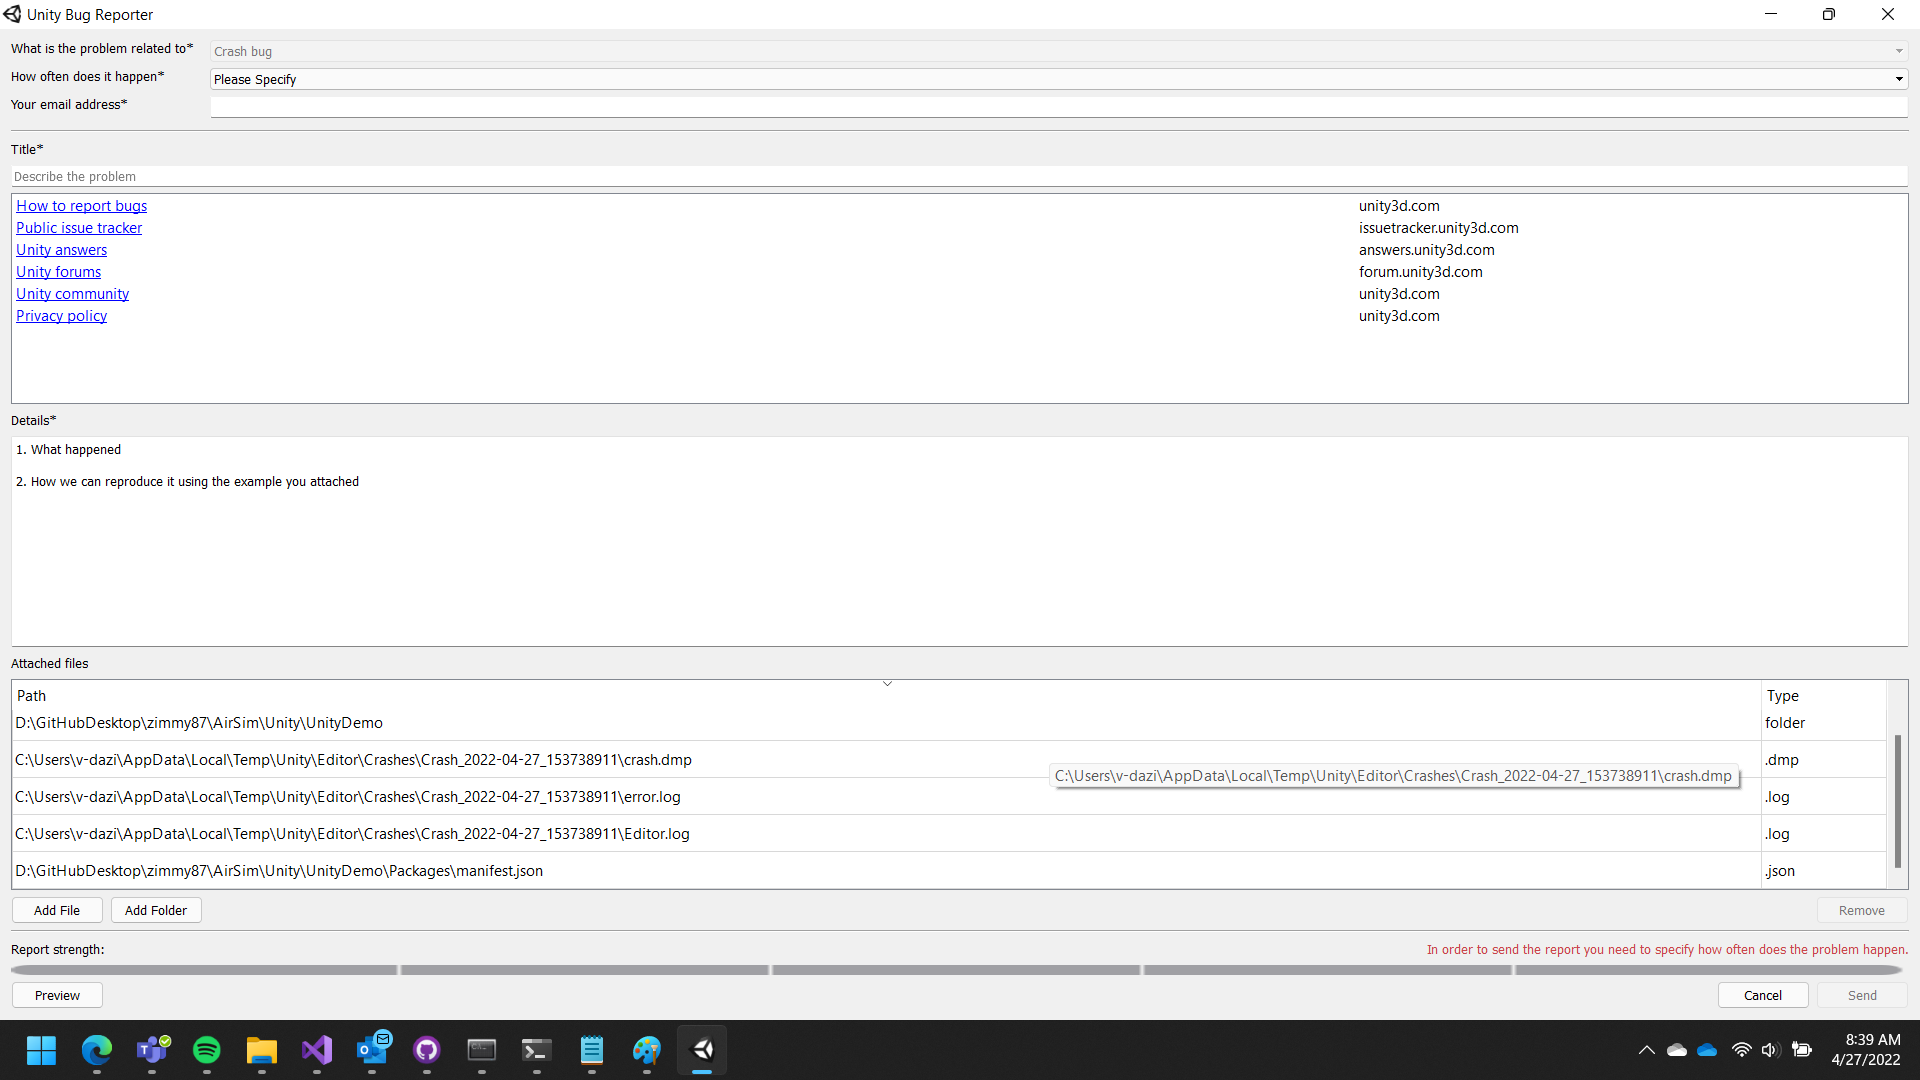Open Spotify from the taskbar
Screen dimensions: 1920x1080
(x=207, y=1050)
